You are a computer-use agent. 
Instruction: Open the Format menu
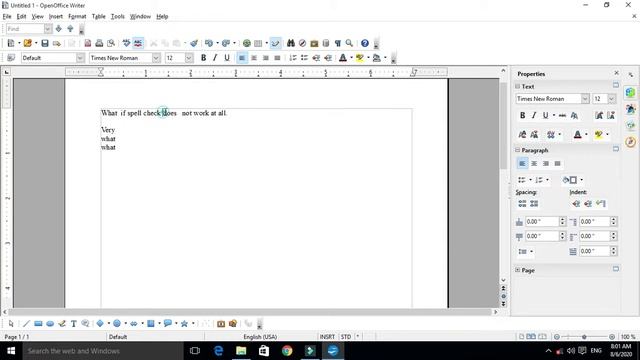(x=77, y=17)
